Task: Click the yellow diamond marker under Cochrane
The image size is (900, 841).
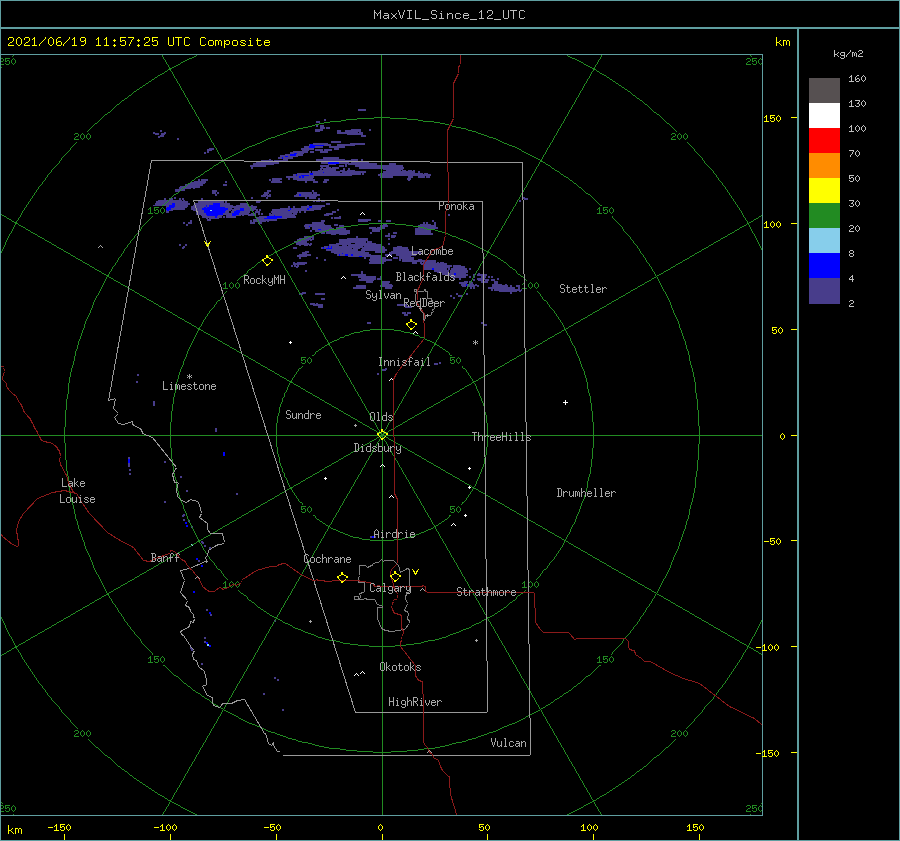Action: 342,577
